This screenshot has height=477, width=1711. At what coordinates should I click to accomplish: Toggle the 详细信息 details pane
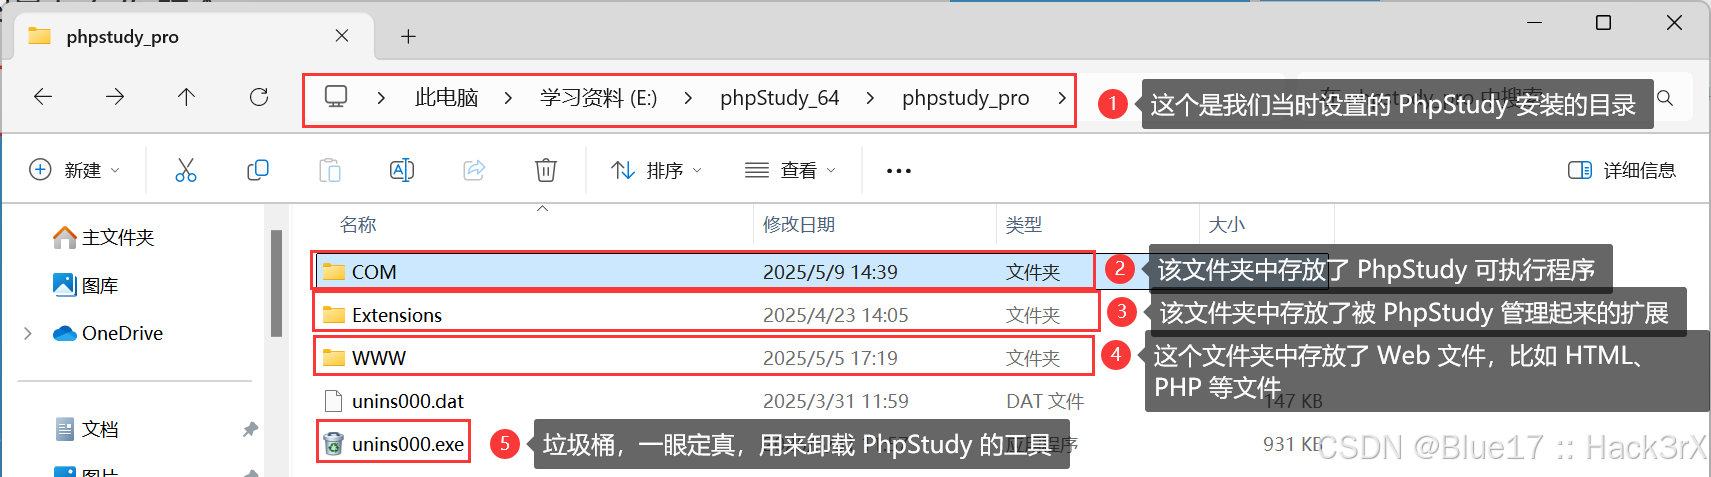click(x=1622, y=170)
